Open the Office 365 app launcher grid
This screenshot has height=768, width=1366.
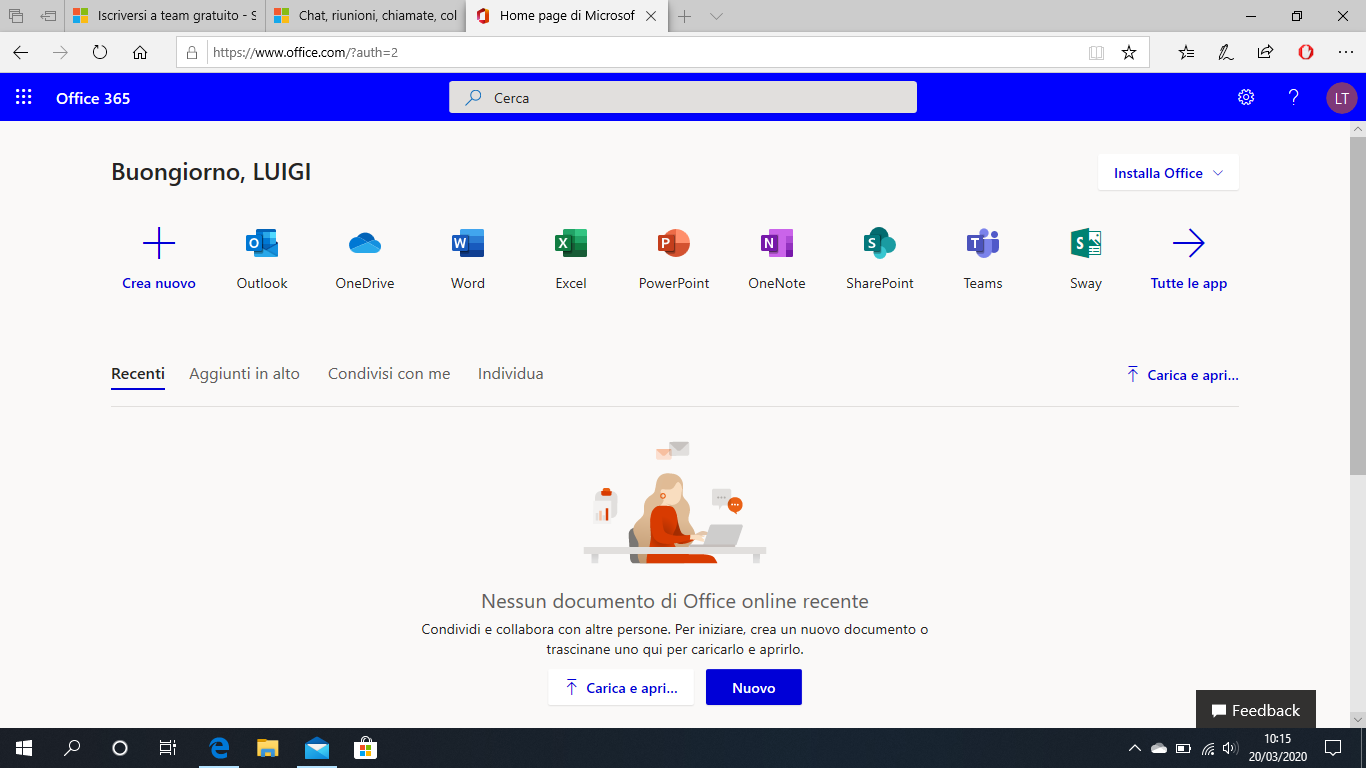(23, 98)
